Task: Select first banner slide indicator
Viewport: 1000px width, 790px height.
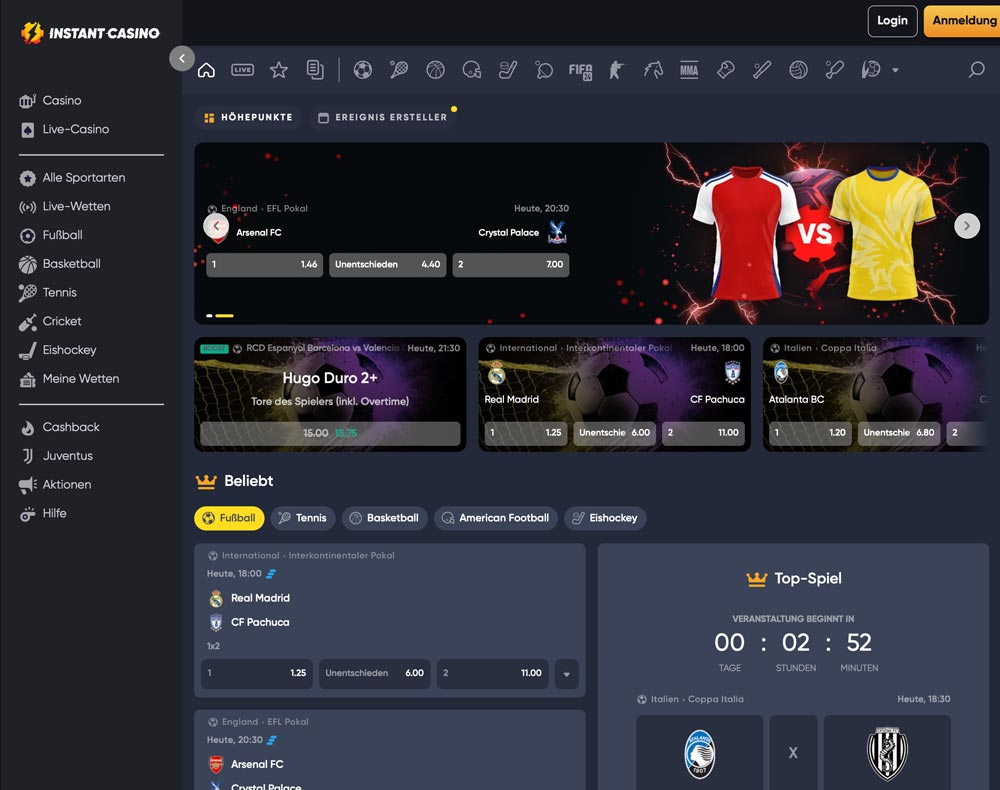Action: click(209, 316)
